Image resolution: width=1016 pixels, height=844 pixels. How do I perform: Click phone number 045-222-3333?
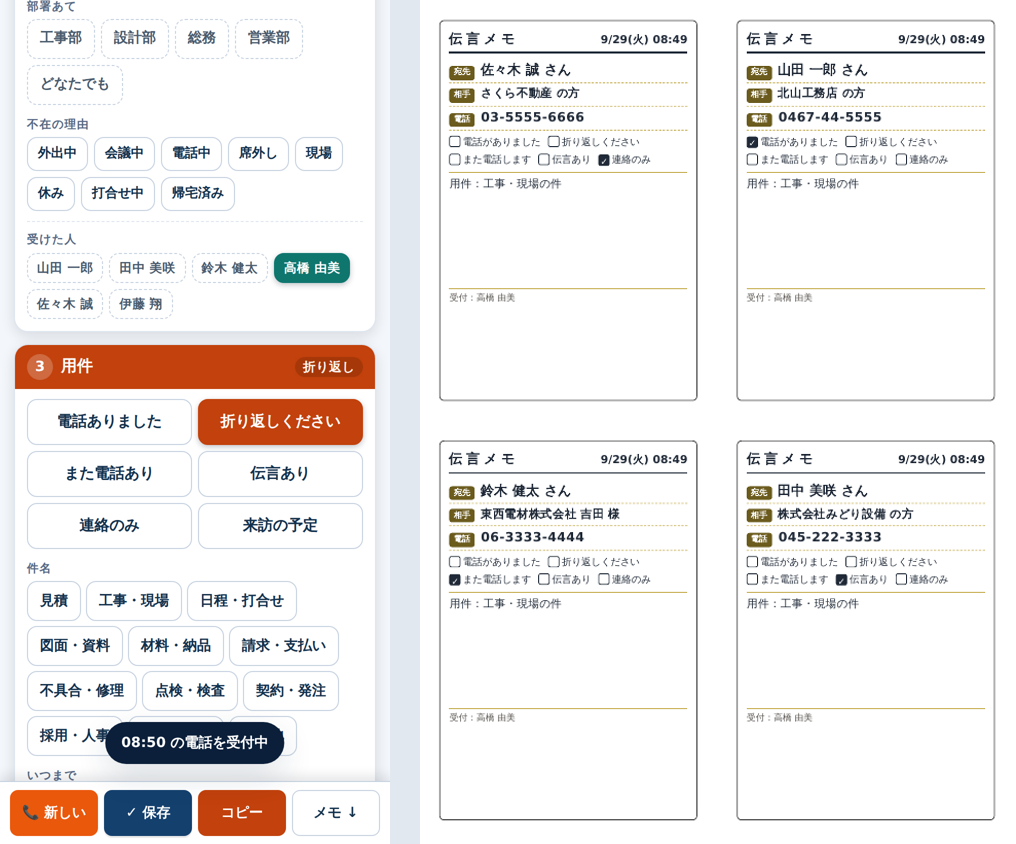(x=829, y=537)
